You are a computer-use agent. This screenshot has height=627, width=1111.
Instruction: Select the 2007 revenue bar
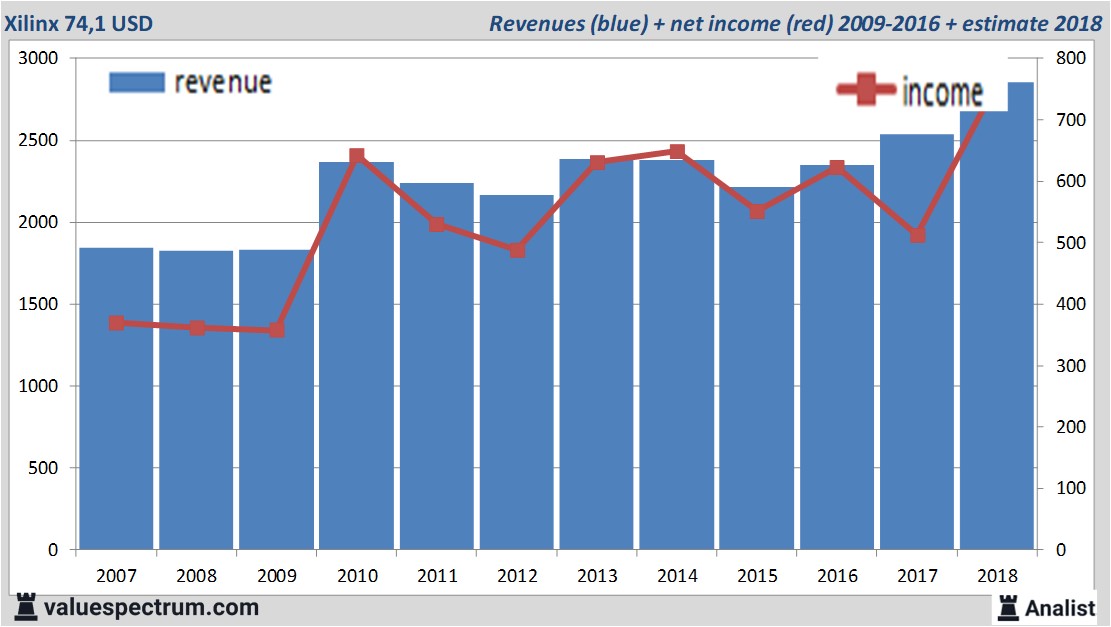[116, 398]
